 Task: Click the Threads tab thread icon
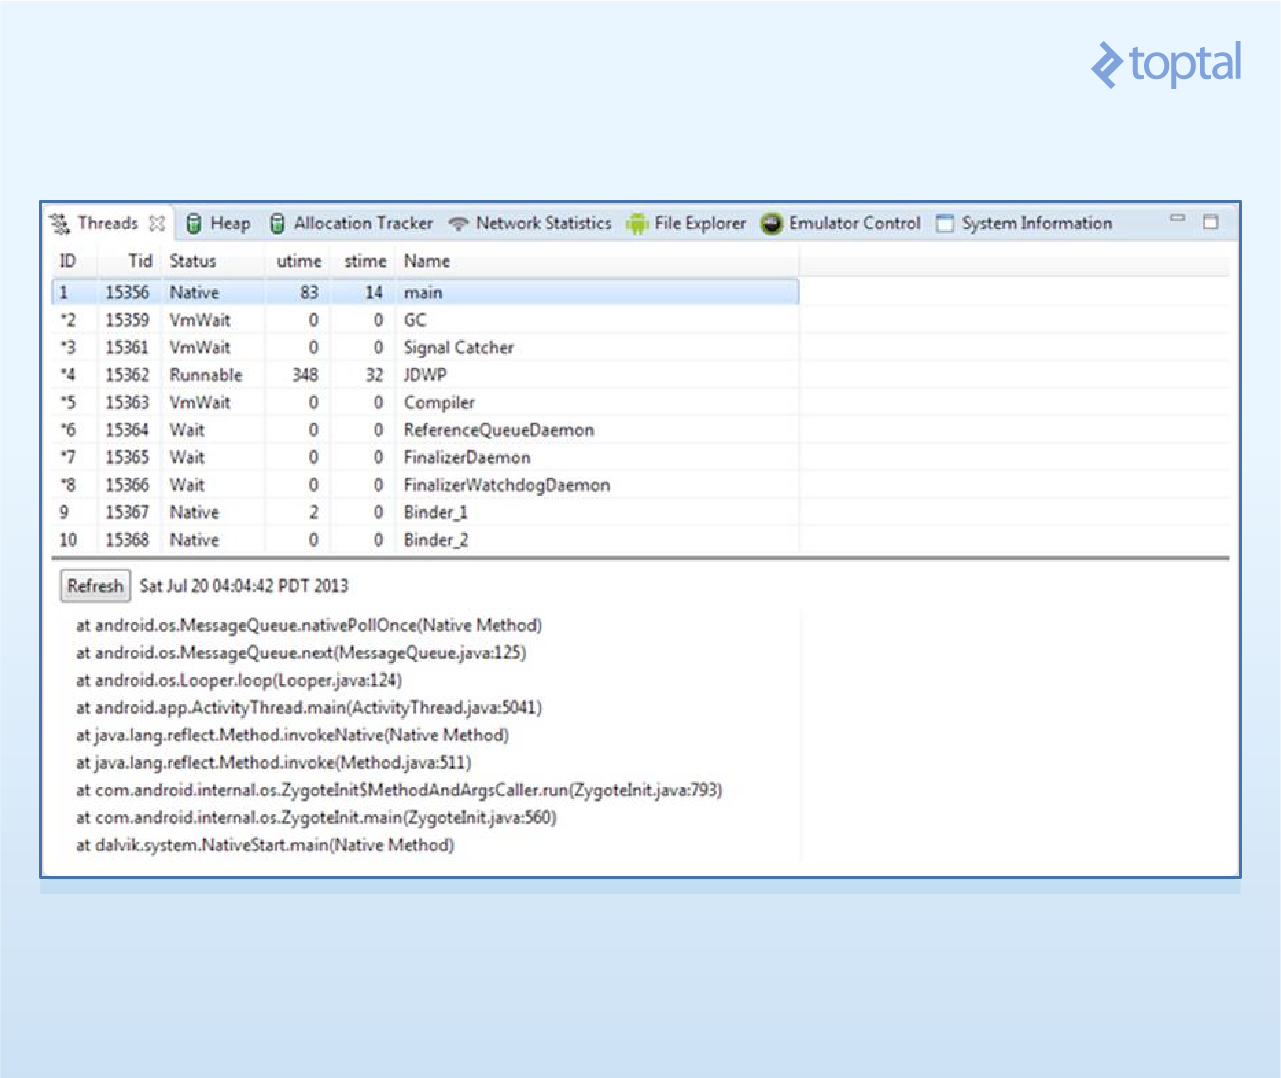coord(60,223)
